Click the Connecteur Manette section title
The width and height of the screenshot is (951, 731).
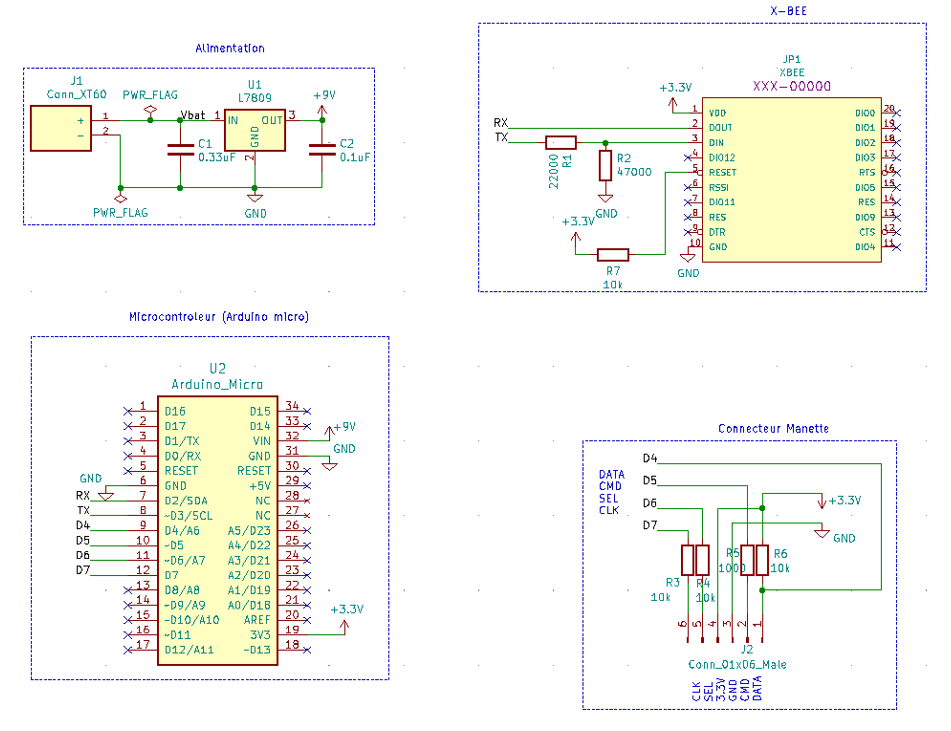coord(772,428)
